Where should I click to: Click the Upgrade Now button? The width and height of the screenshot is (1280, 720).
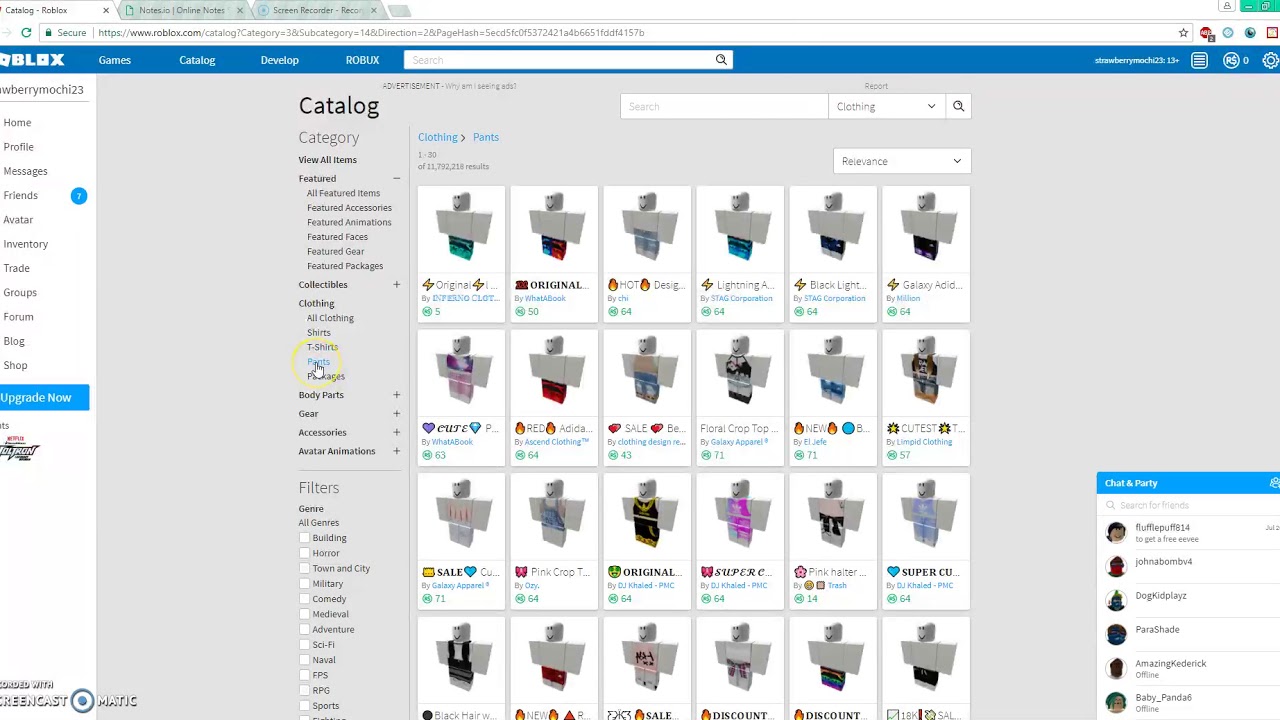tap(44, 398)
